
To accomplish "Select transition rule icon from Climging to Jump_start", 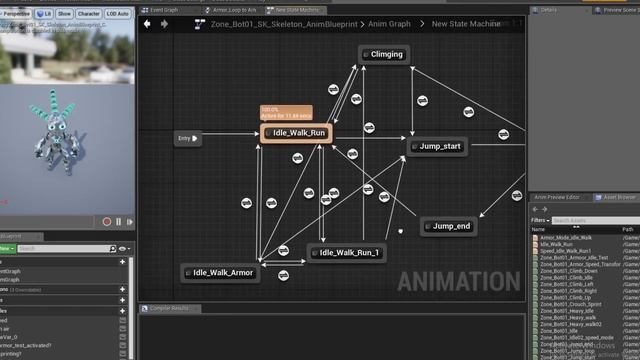I will tap(422, 100).
